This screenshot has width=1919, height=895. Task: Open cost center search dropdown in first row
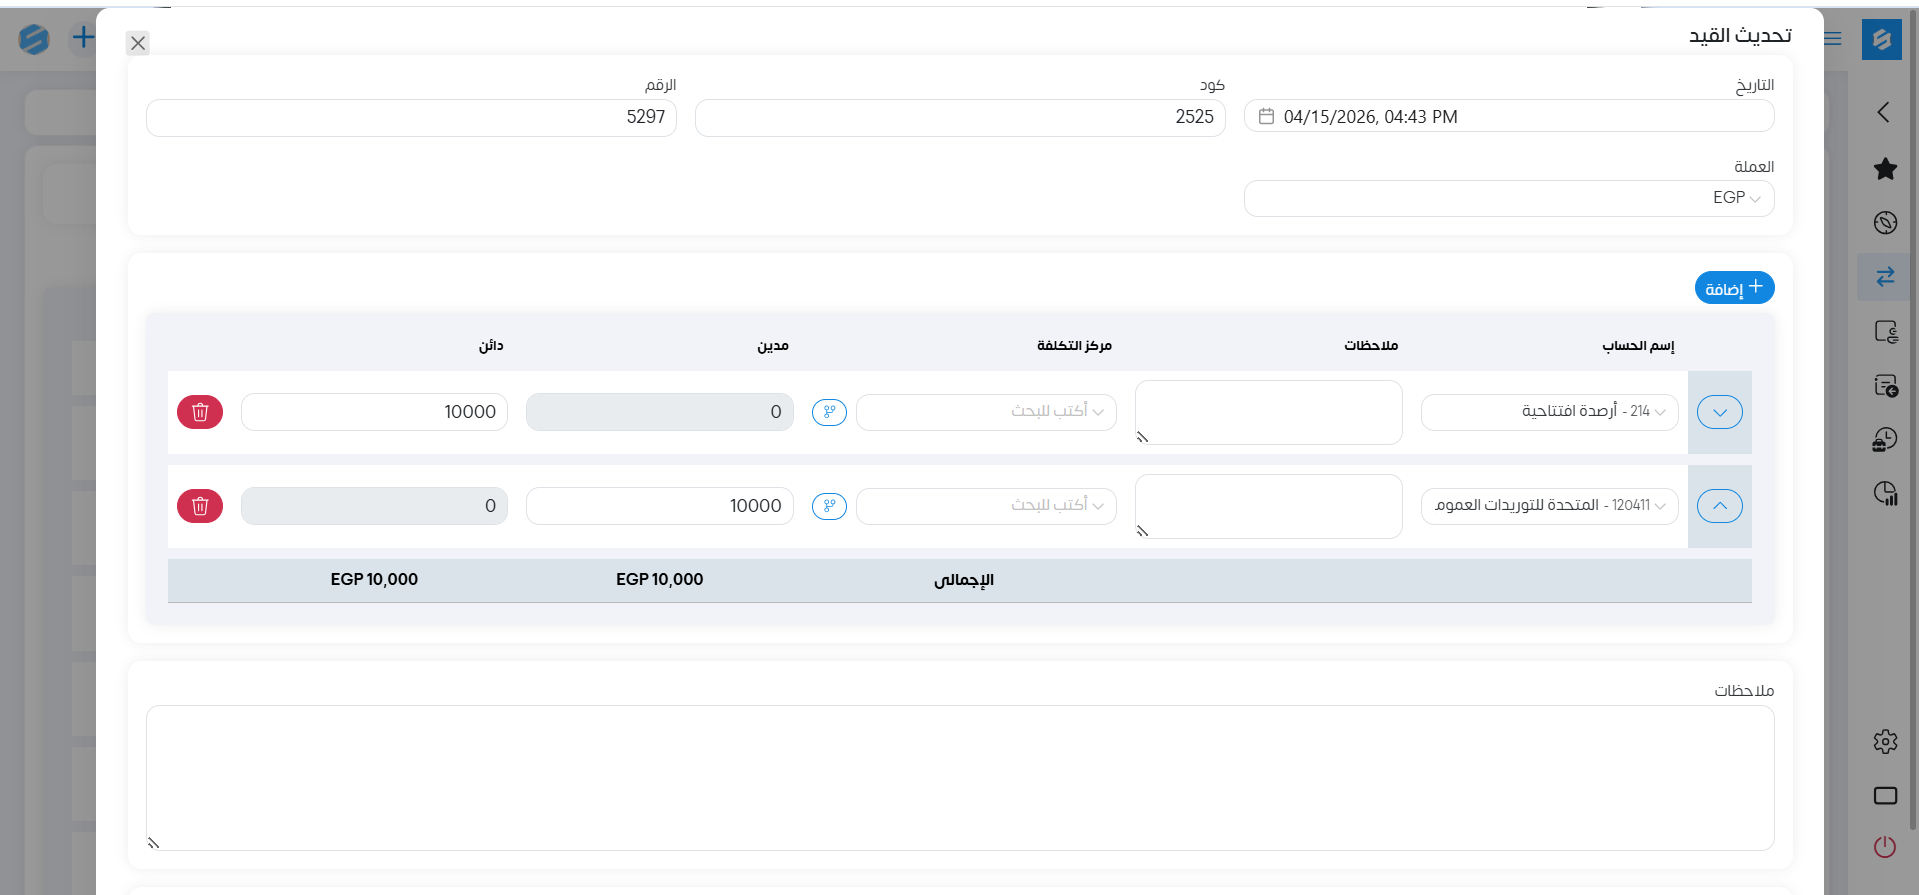986,412
